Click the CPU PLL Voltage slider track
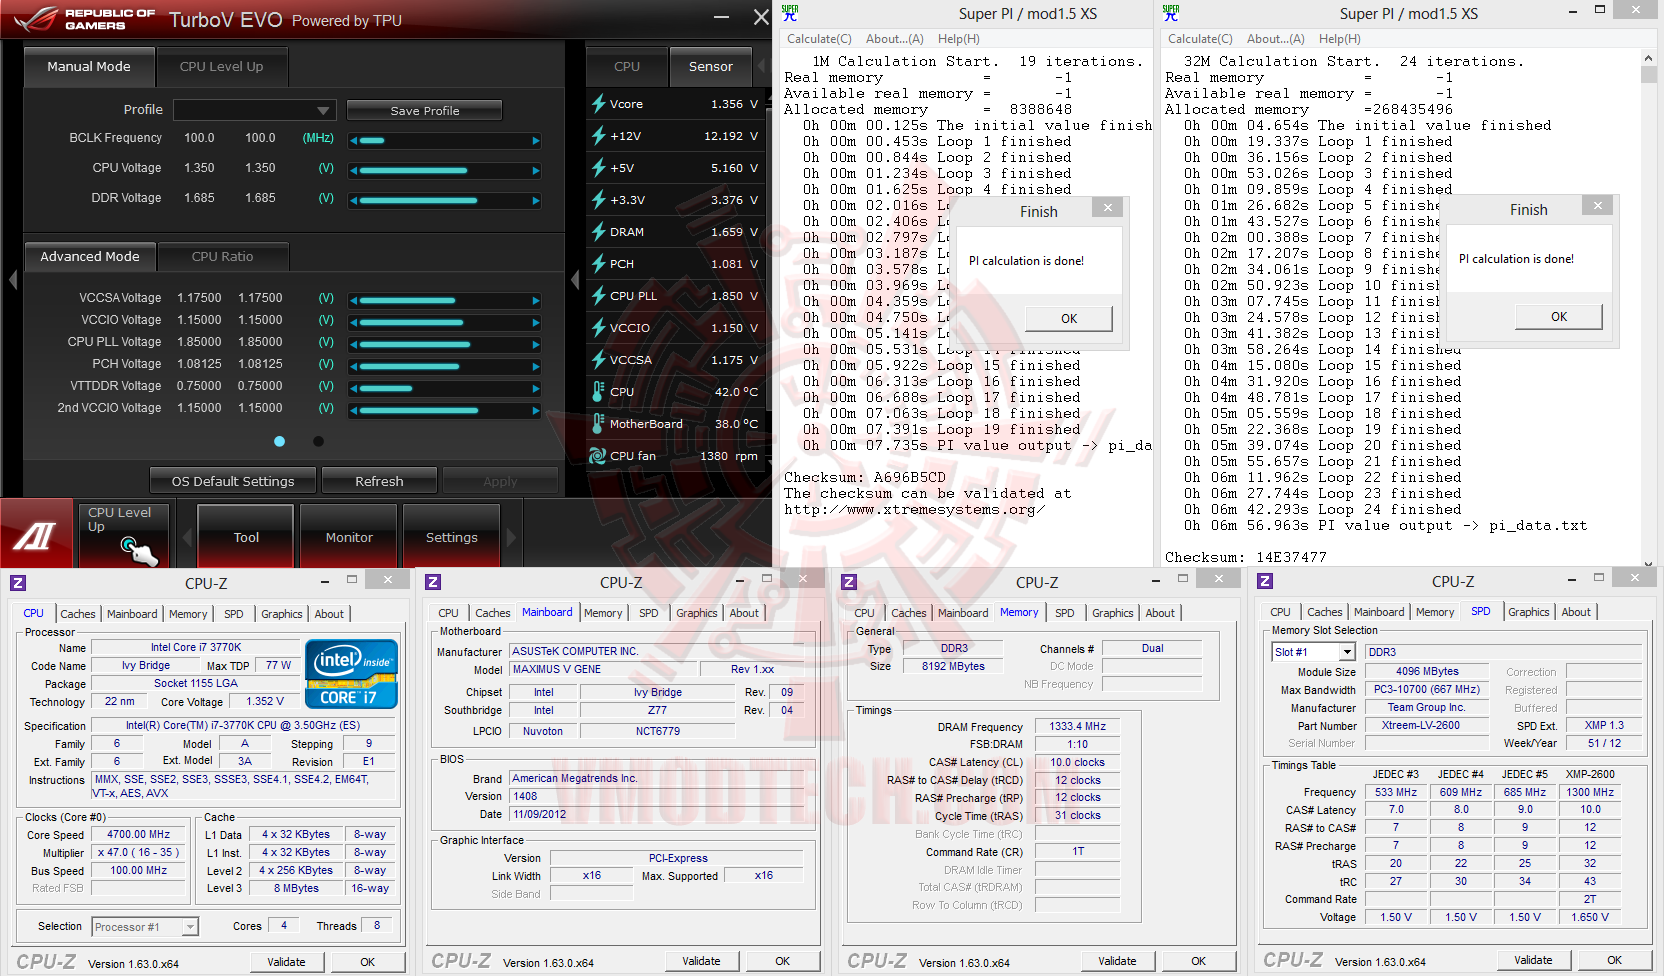This screenshot has width=1664, height=976. click(445, 344)
